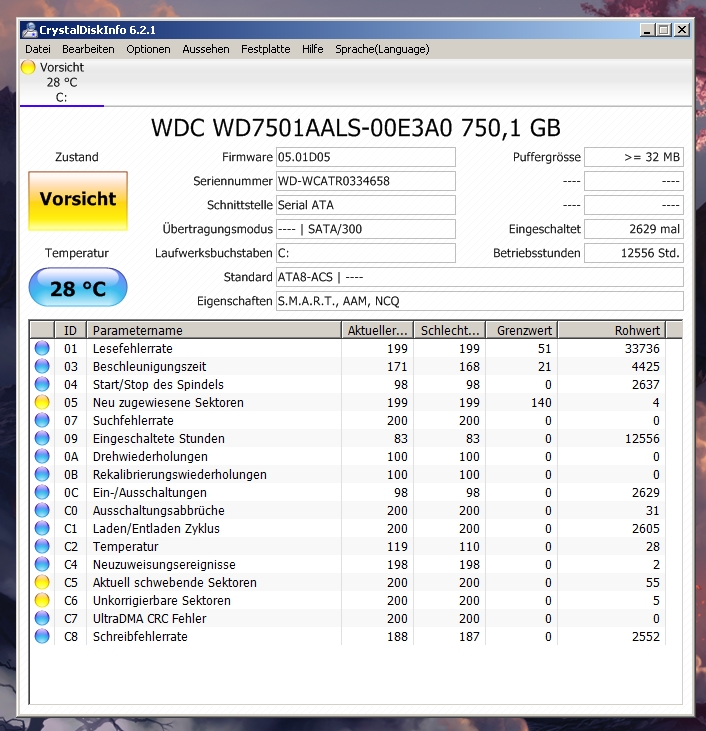Open the Bearbeiten menu

coord(88,49)
